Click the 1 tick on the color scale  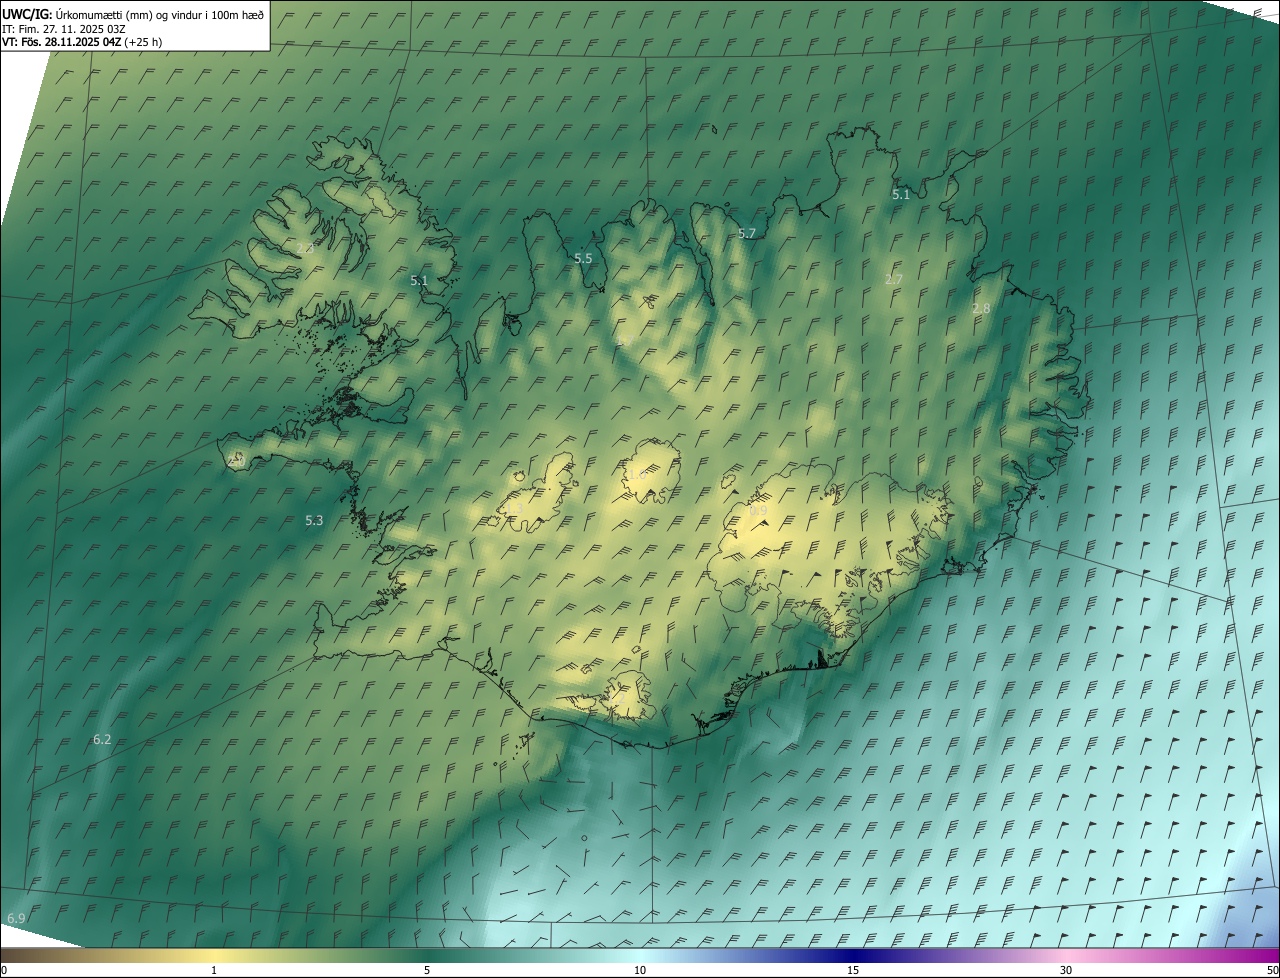[x=214, y=970]
